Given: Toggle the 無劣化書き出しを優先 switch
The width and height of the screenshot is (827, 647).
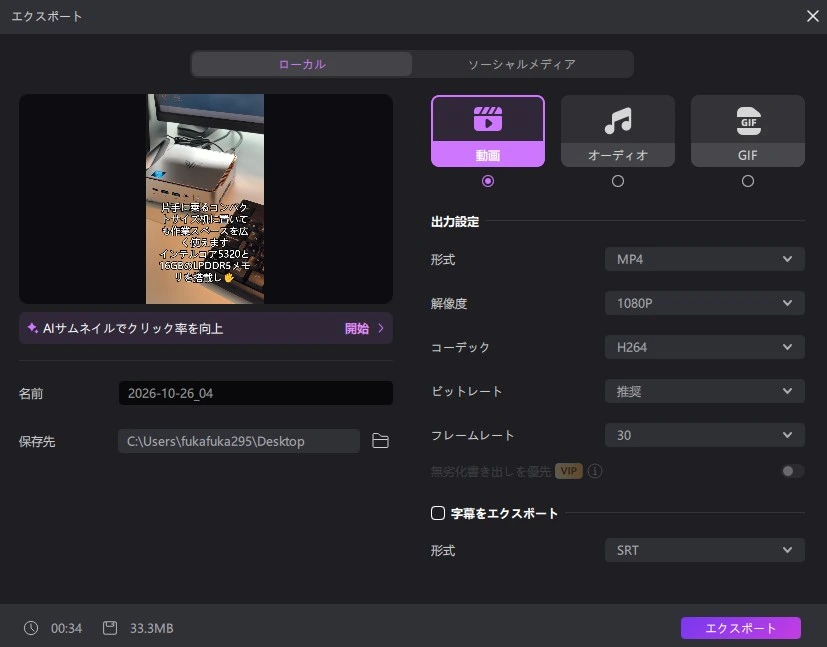Looking at the screenshot, I should tap(793, 471).
